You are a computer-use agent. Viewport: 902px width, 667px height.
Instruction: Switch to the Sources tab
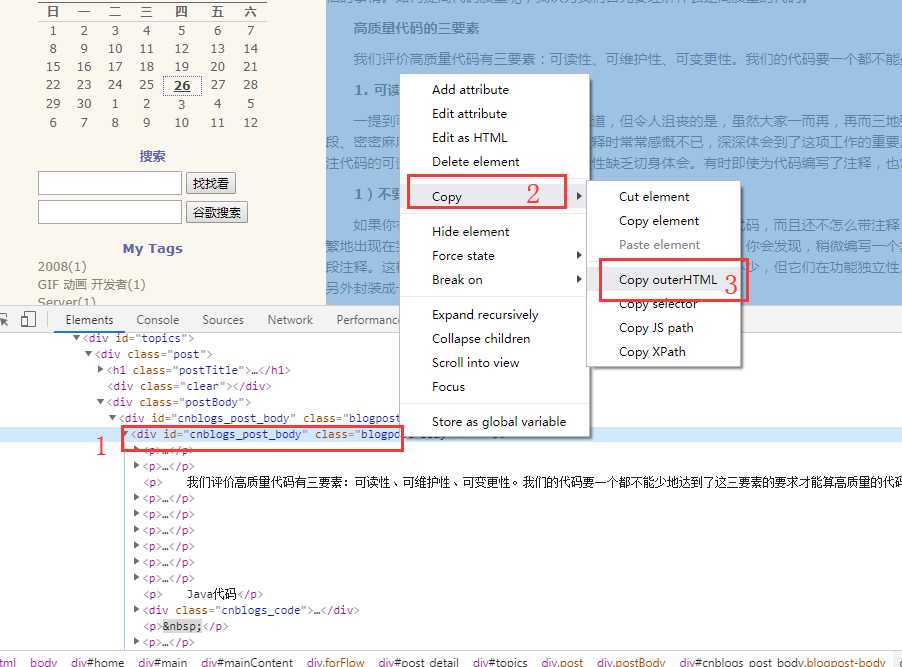coord(223,319)
